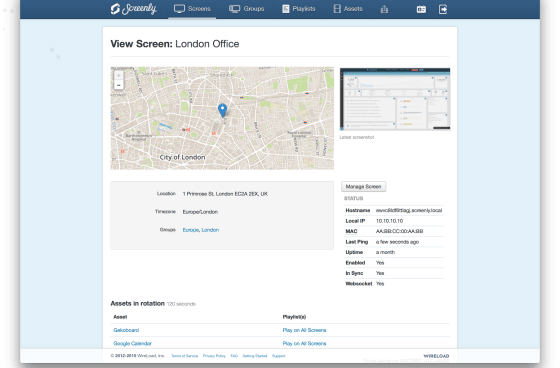Open Privacy Policy footer link

pos(214,356)
